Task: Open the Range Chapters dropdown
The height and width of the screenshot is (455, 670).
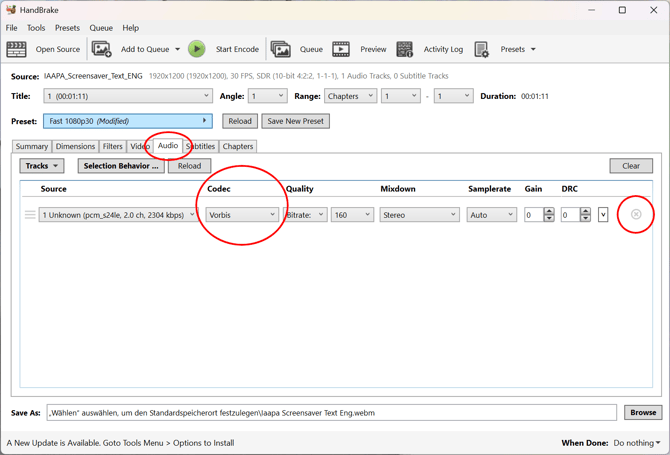Action: 350,96
